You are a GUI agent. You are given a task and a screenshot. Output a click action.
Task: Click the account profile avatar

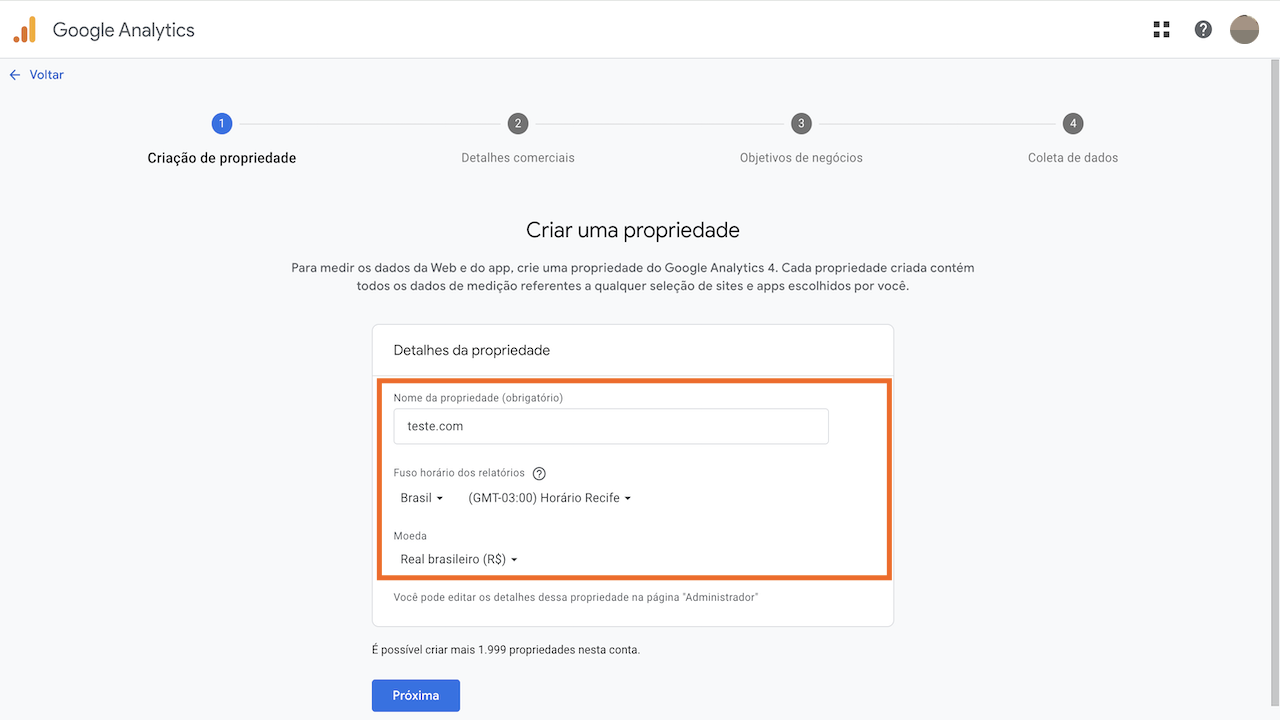(1244, 29)
